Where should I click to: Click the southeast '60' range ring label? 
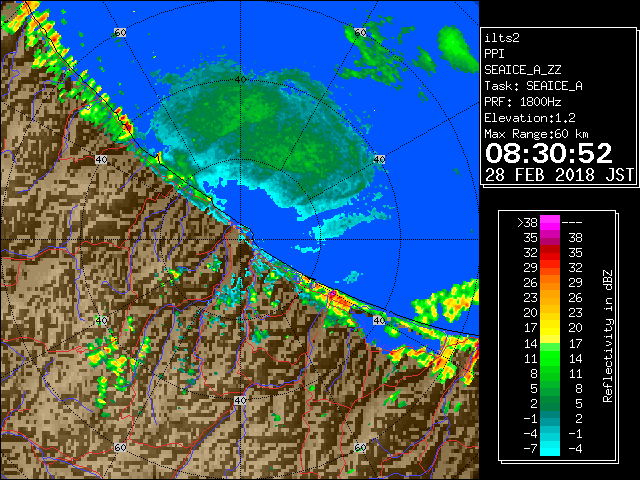[360, 448]
